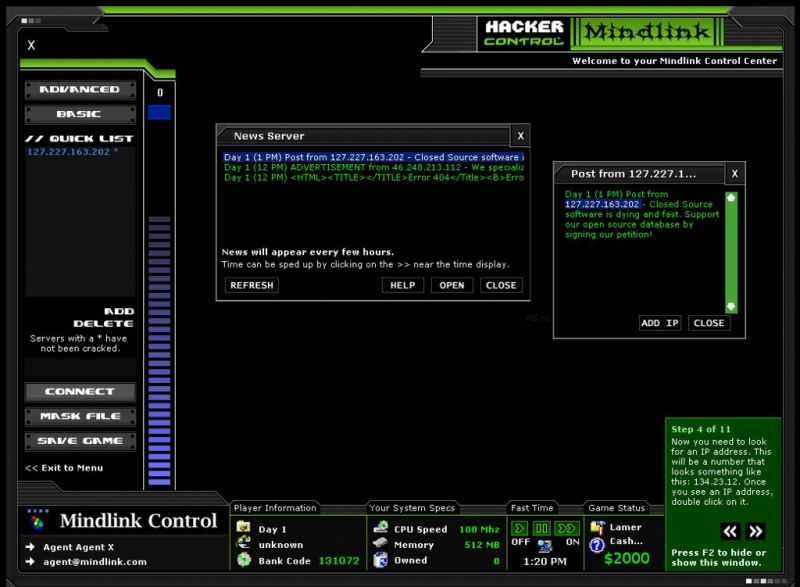Switch to the Basic panel
The height and width of the screenshot is (587, 800).
79,114
